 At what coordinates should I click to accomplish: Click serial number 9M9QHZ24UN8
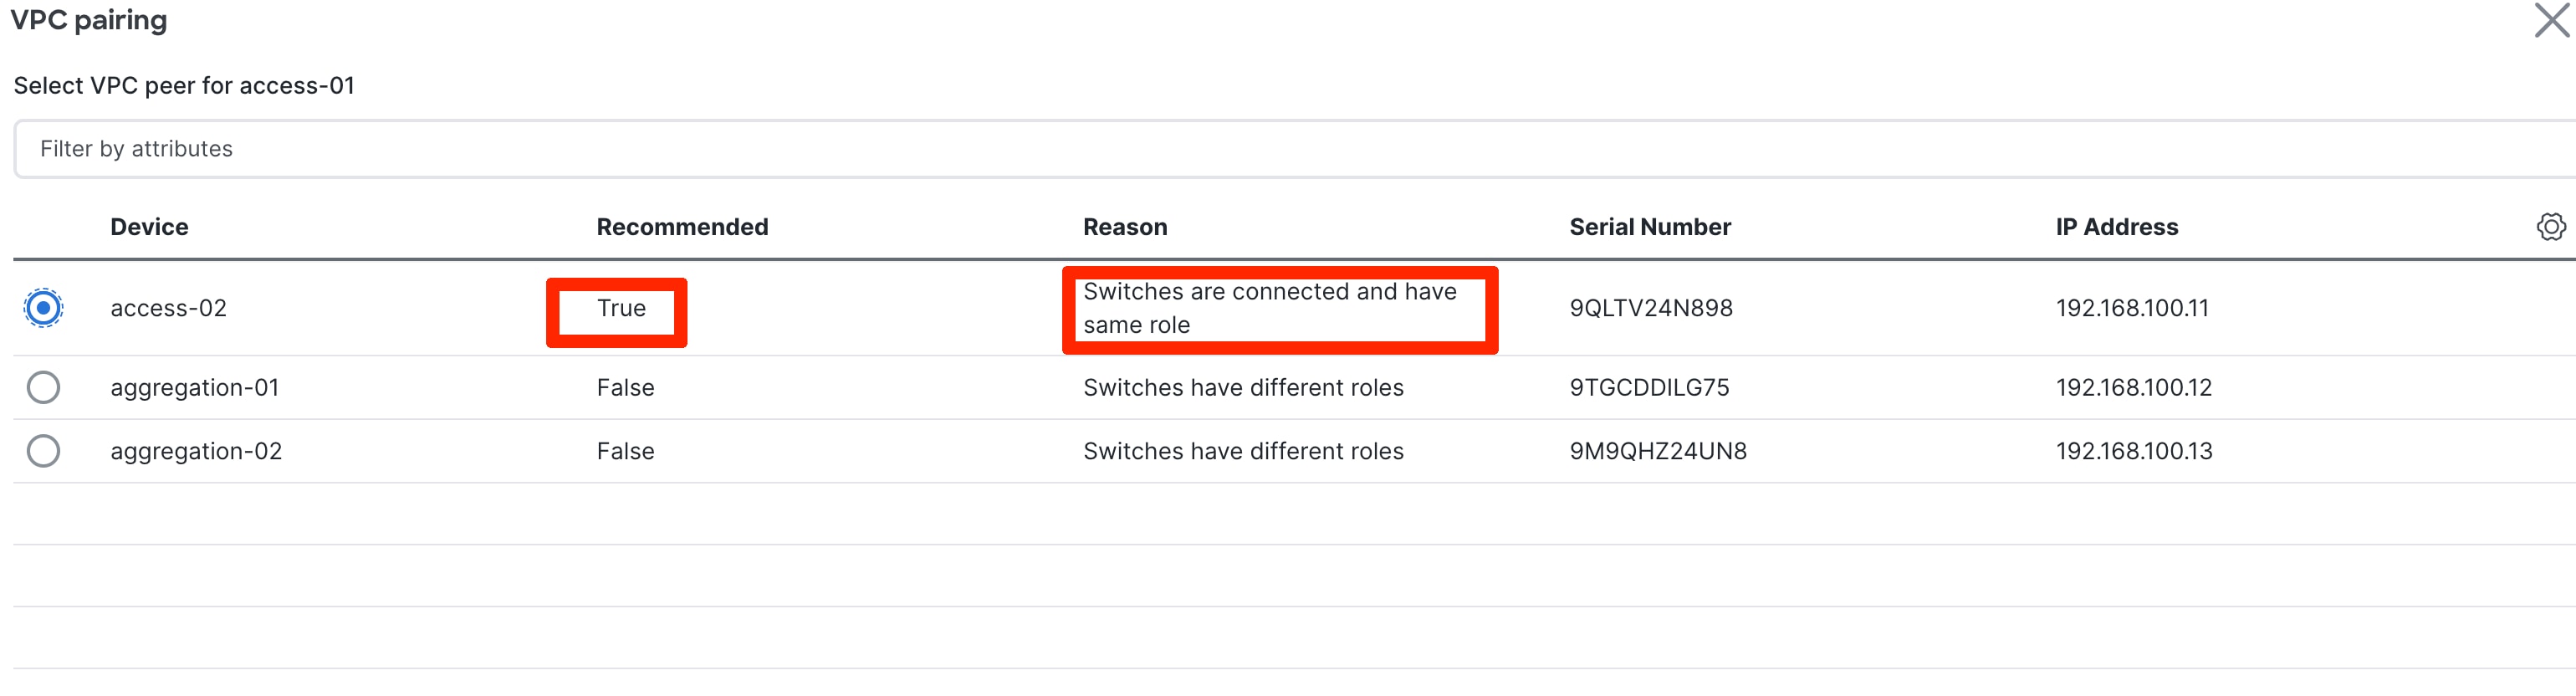coord(1658,451)
